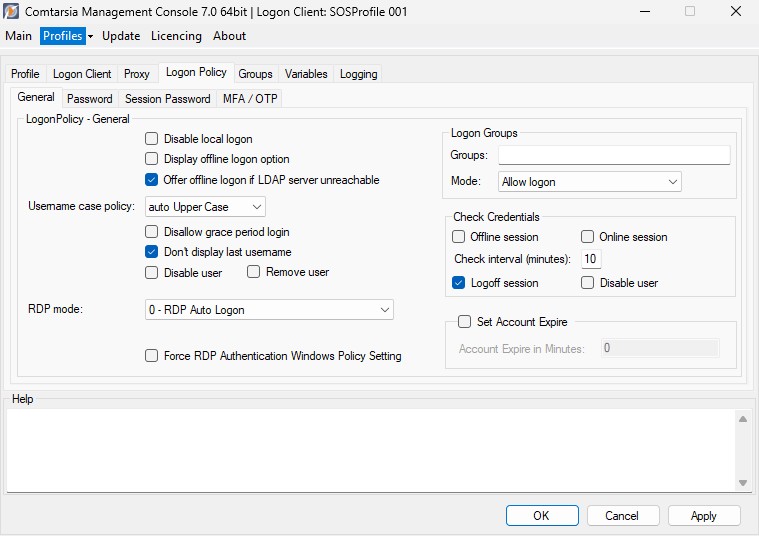759x536 pixels.
Task: Close the Management Console window
Action: point(736,11)
